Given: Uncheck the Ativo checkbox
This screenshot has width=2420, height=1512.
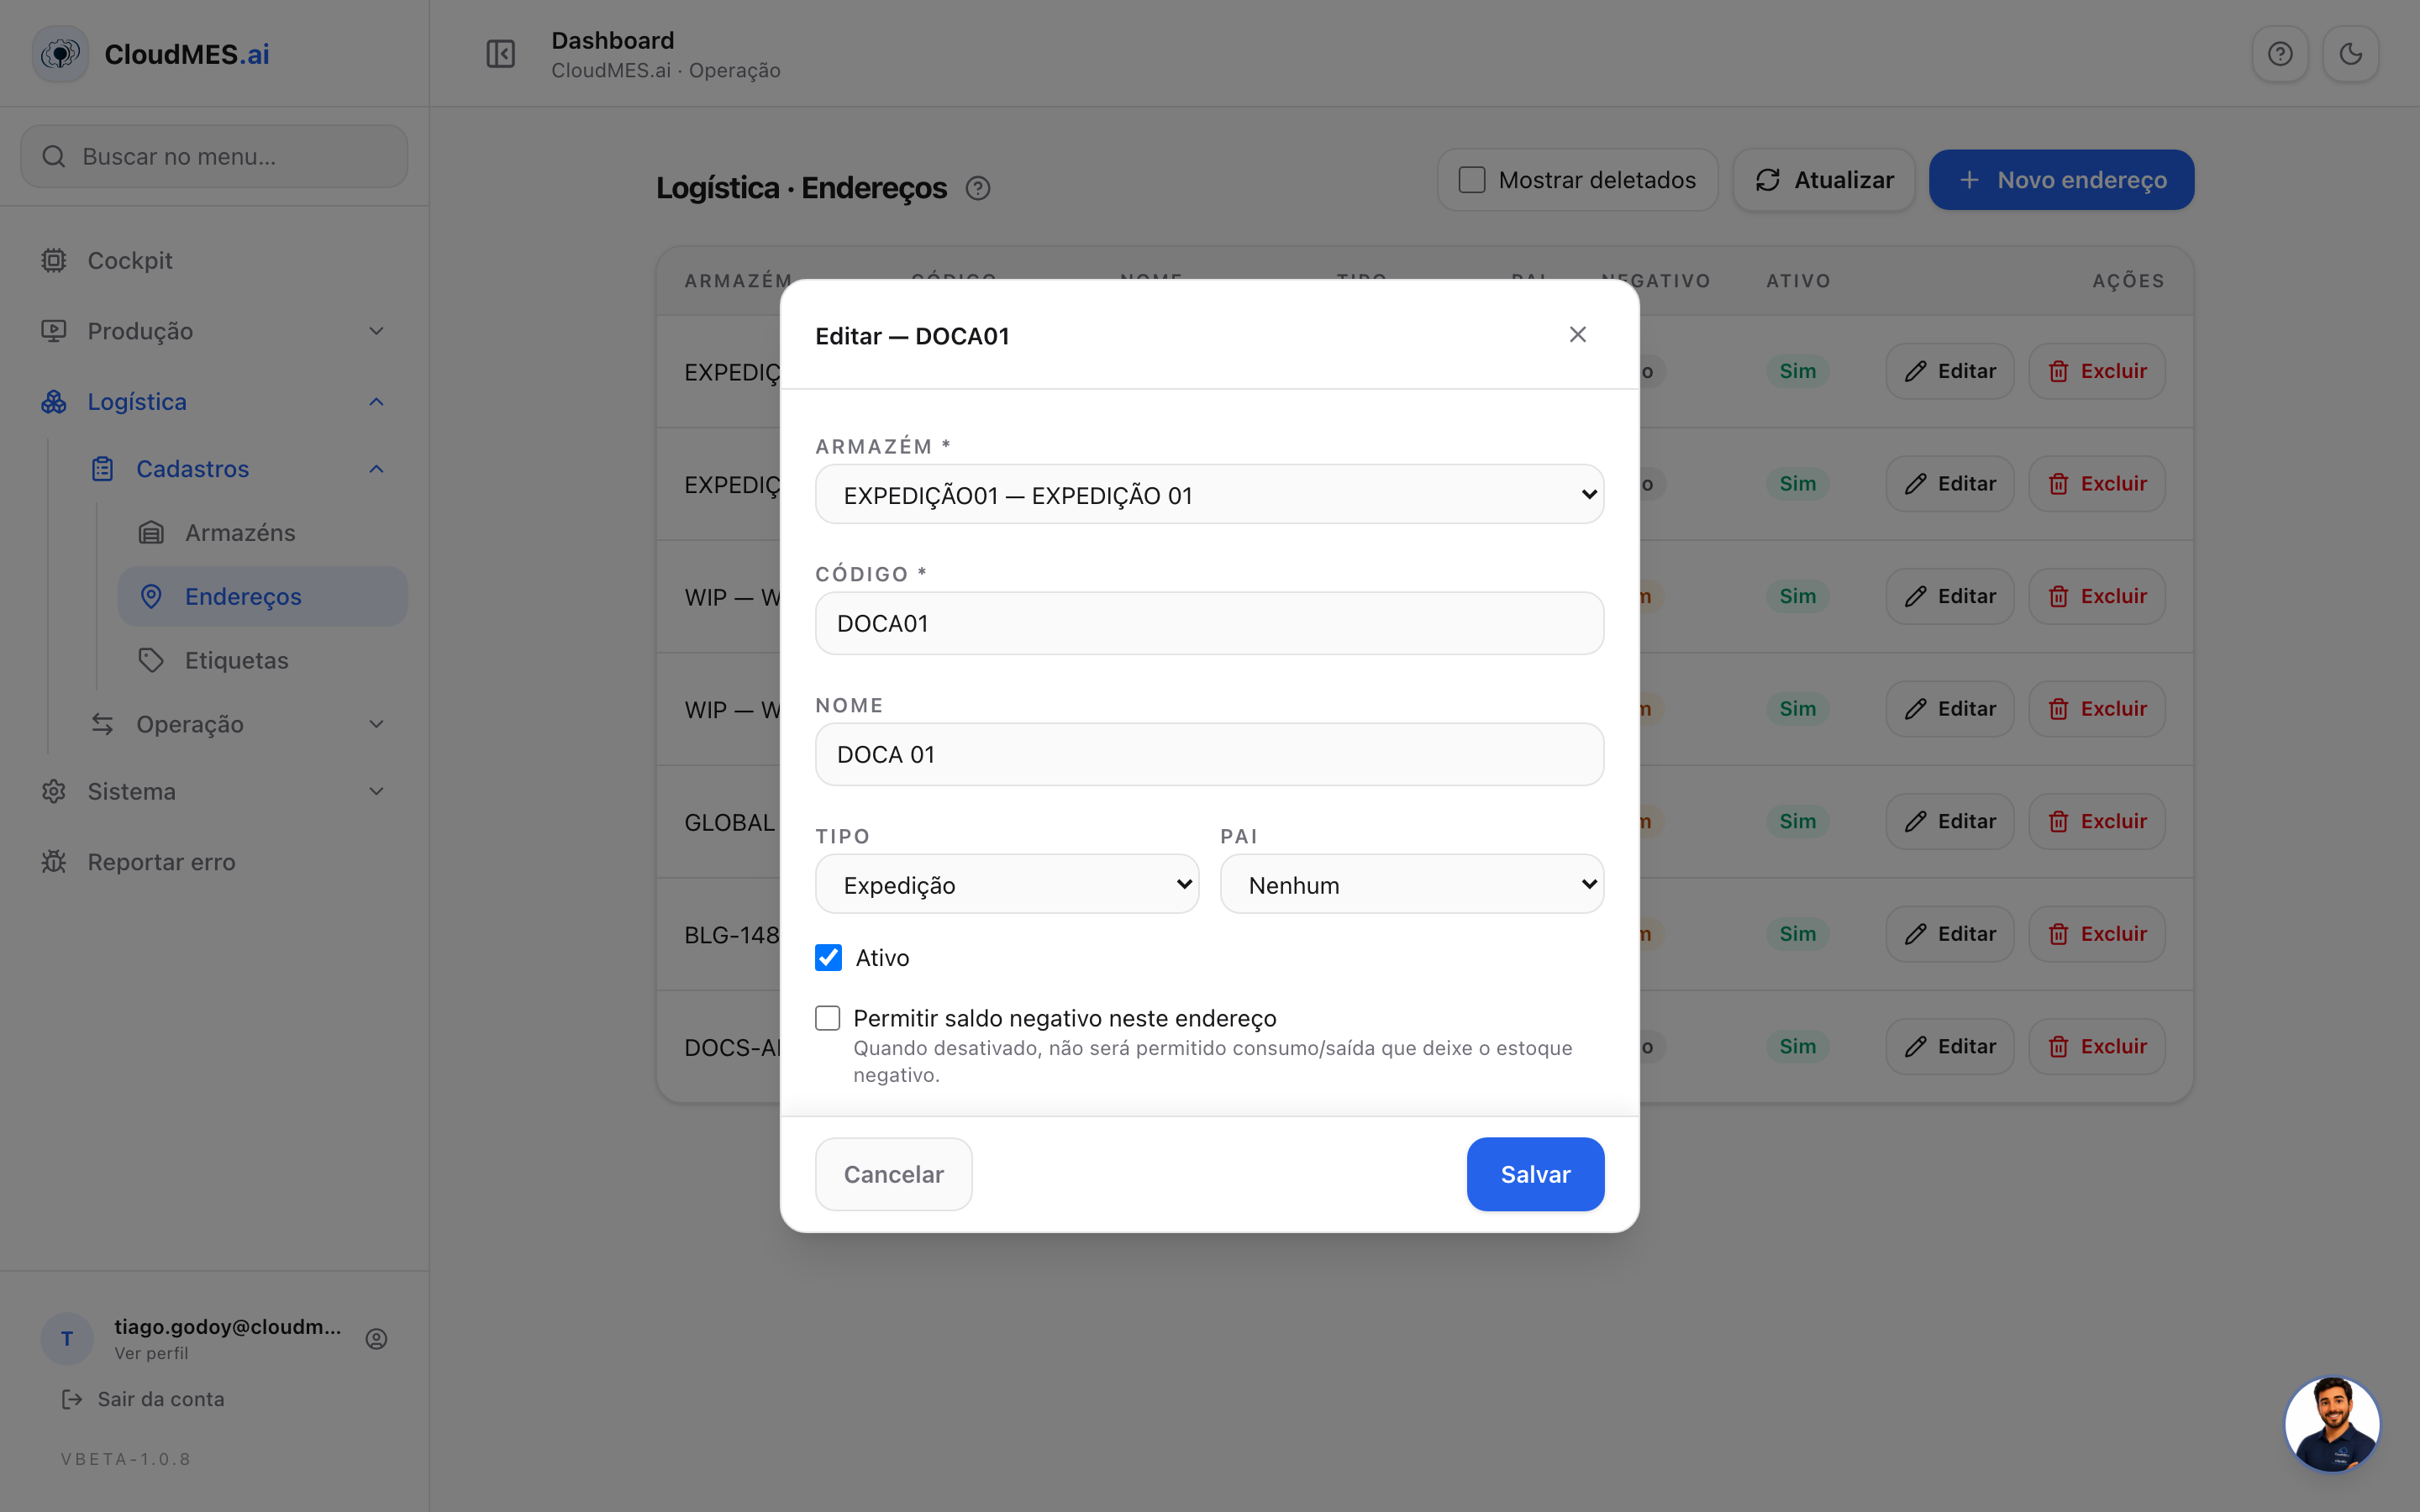Looking at the screenshot, I should pyautogui.click(x=828, y=958).
